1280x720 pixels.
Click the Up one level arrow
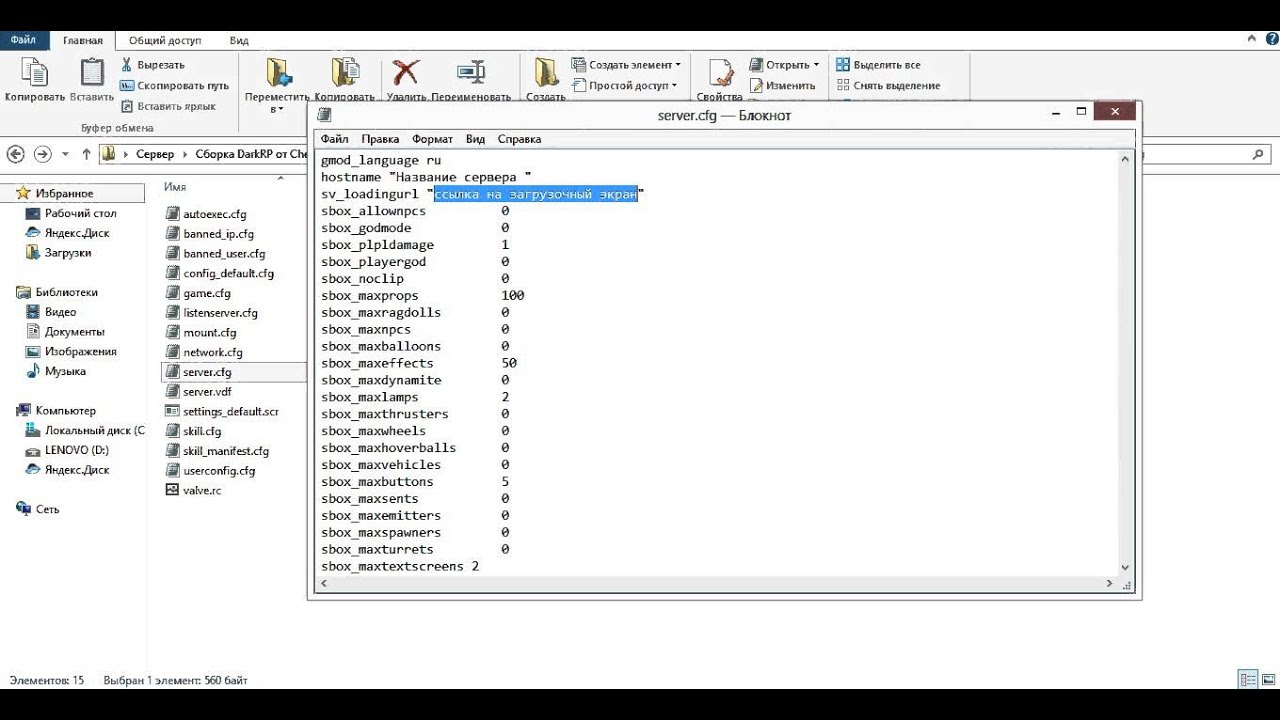coord(86,154)
